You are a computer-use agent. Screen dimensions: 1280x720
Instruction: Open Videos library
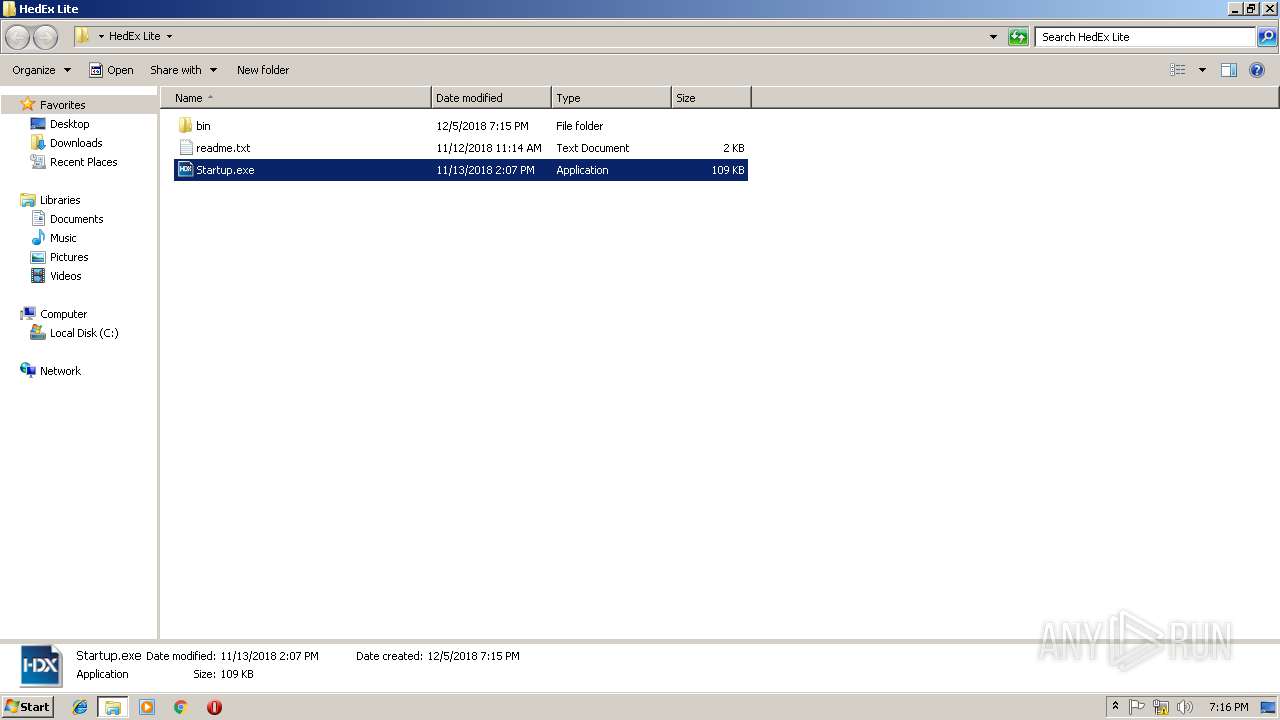(x=65, y=276)
